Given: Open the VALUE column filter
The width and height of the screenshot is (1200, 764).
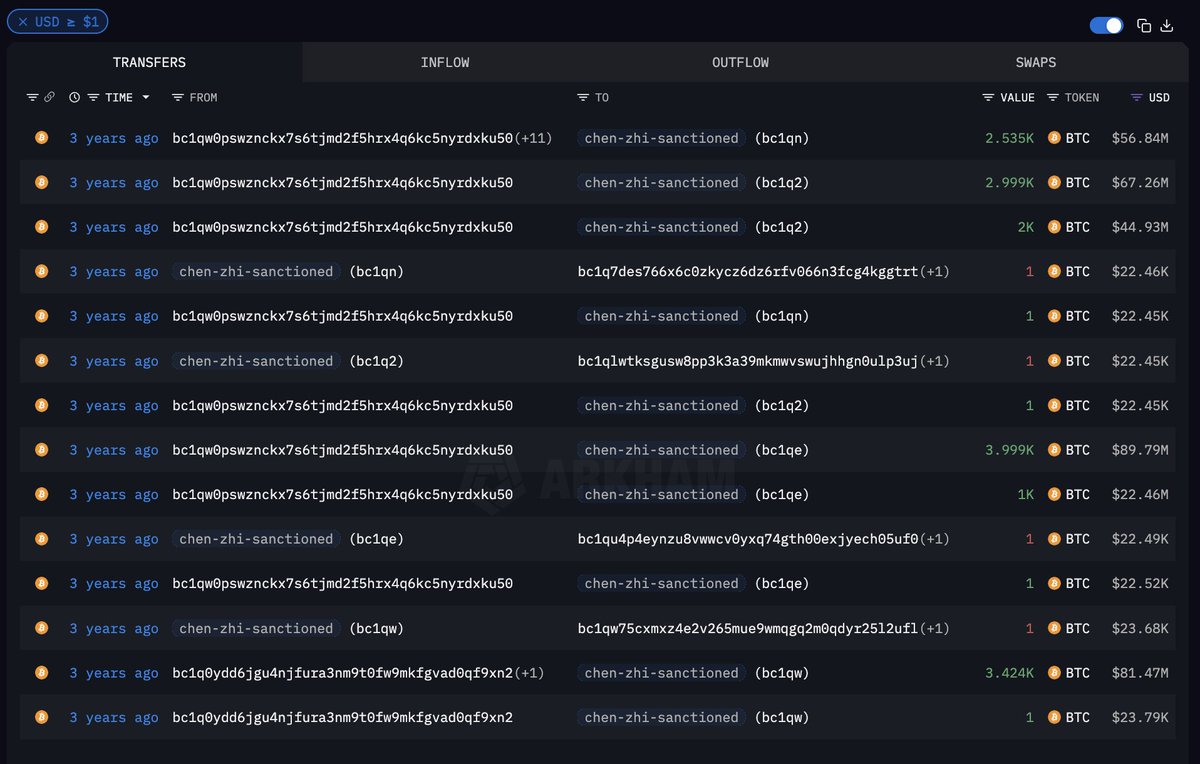Looking at the screenshot, I should tap(988, 97).
